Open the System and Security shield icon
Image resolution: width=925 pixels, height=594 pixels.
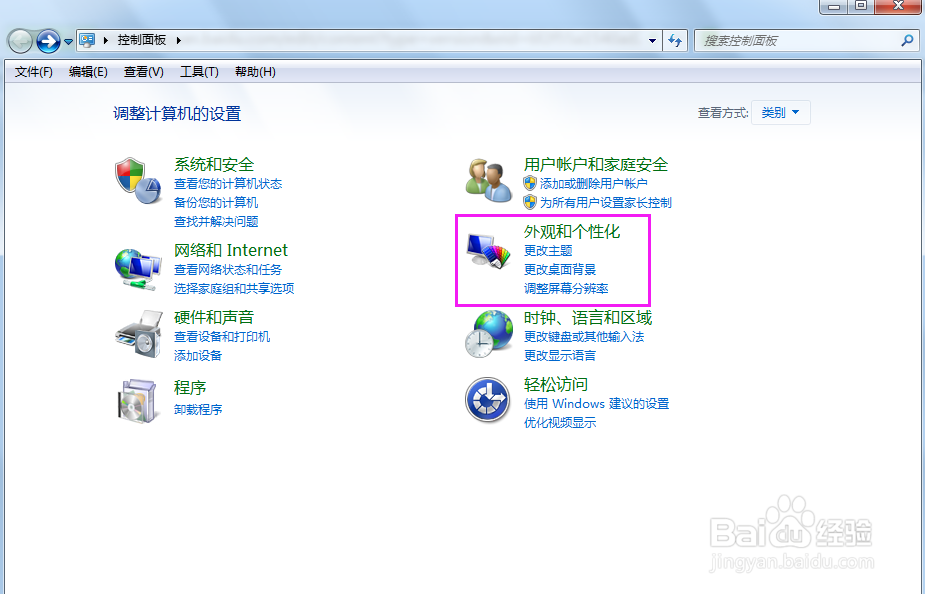[139, 181]
